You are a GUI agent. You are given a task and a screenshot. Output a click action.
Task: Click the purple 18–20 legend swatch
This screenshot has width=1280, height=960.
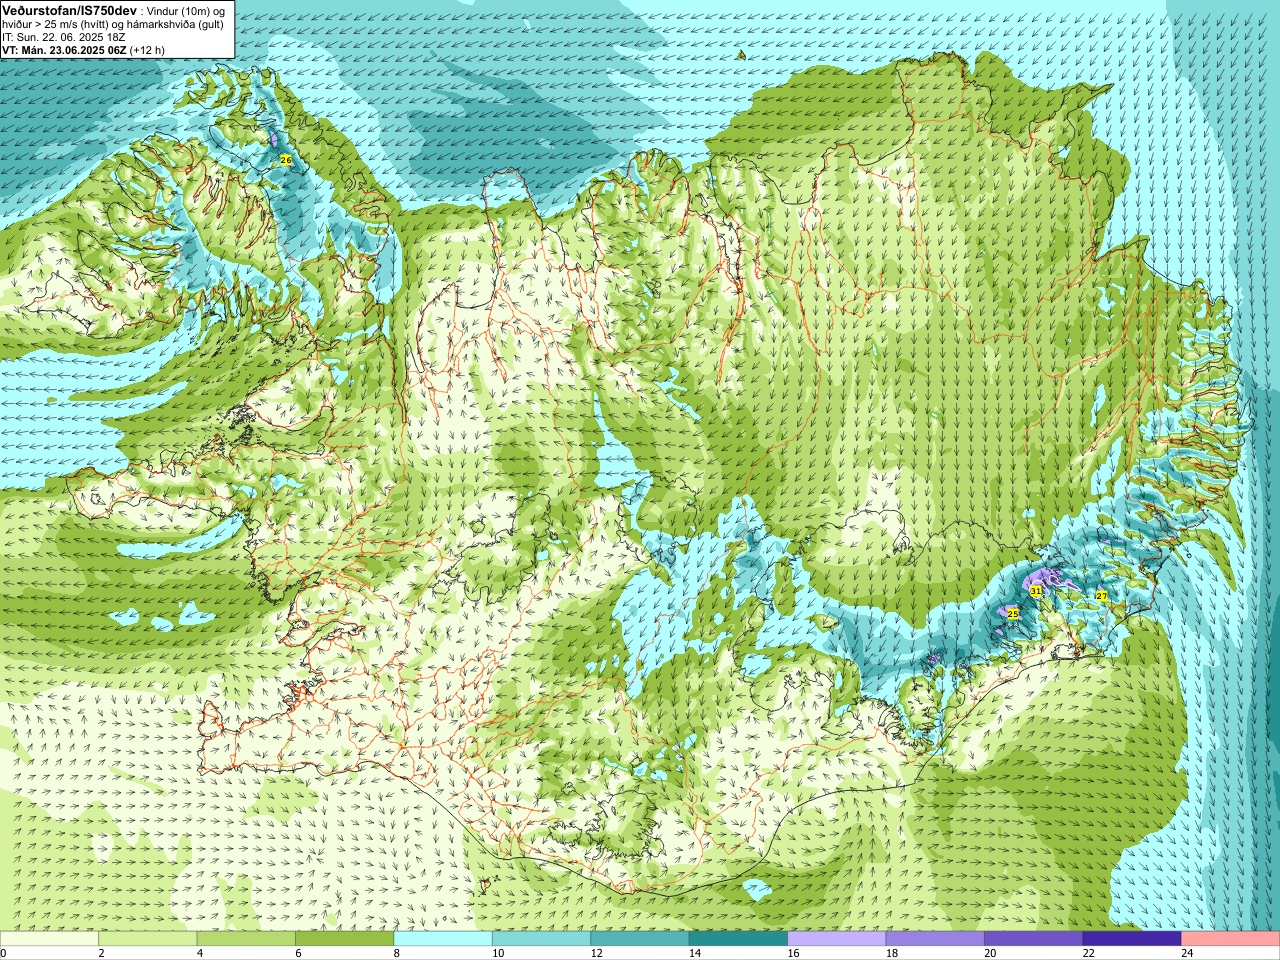935,939
